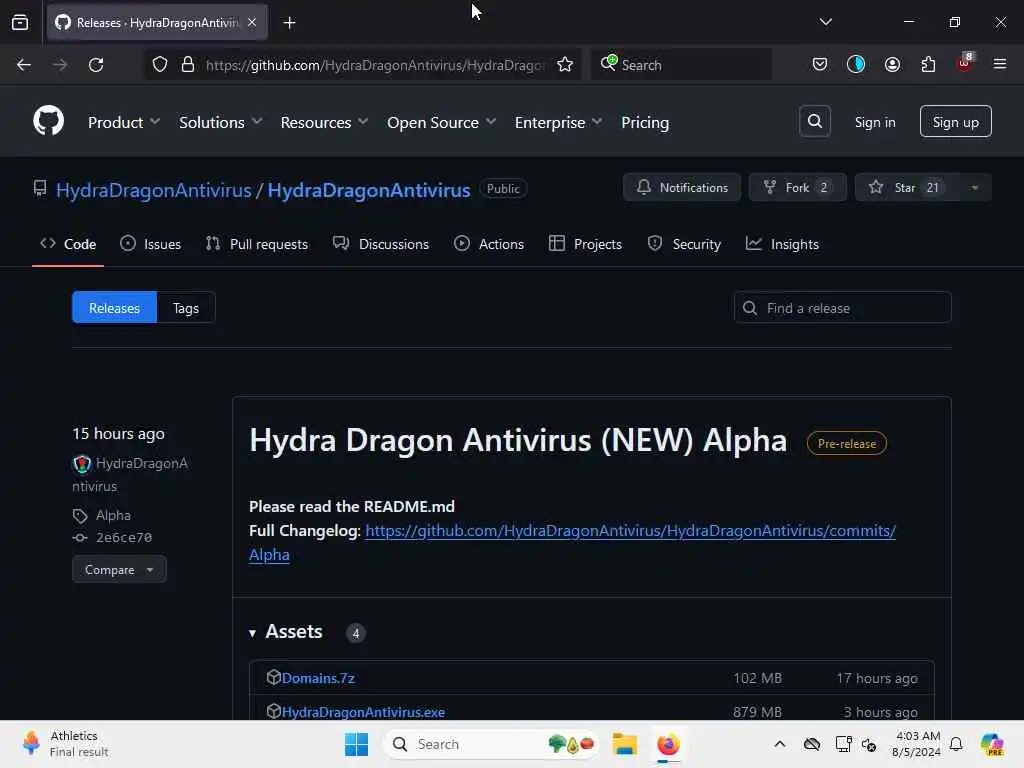Viewport: 1024px width, 768px height.
Task: Download Domains.7z asset
Action: [318, 678]
